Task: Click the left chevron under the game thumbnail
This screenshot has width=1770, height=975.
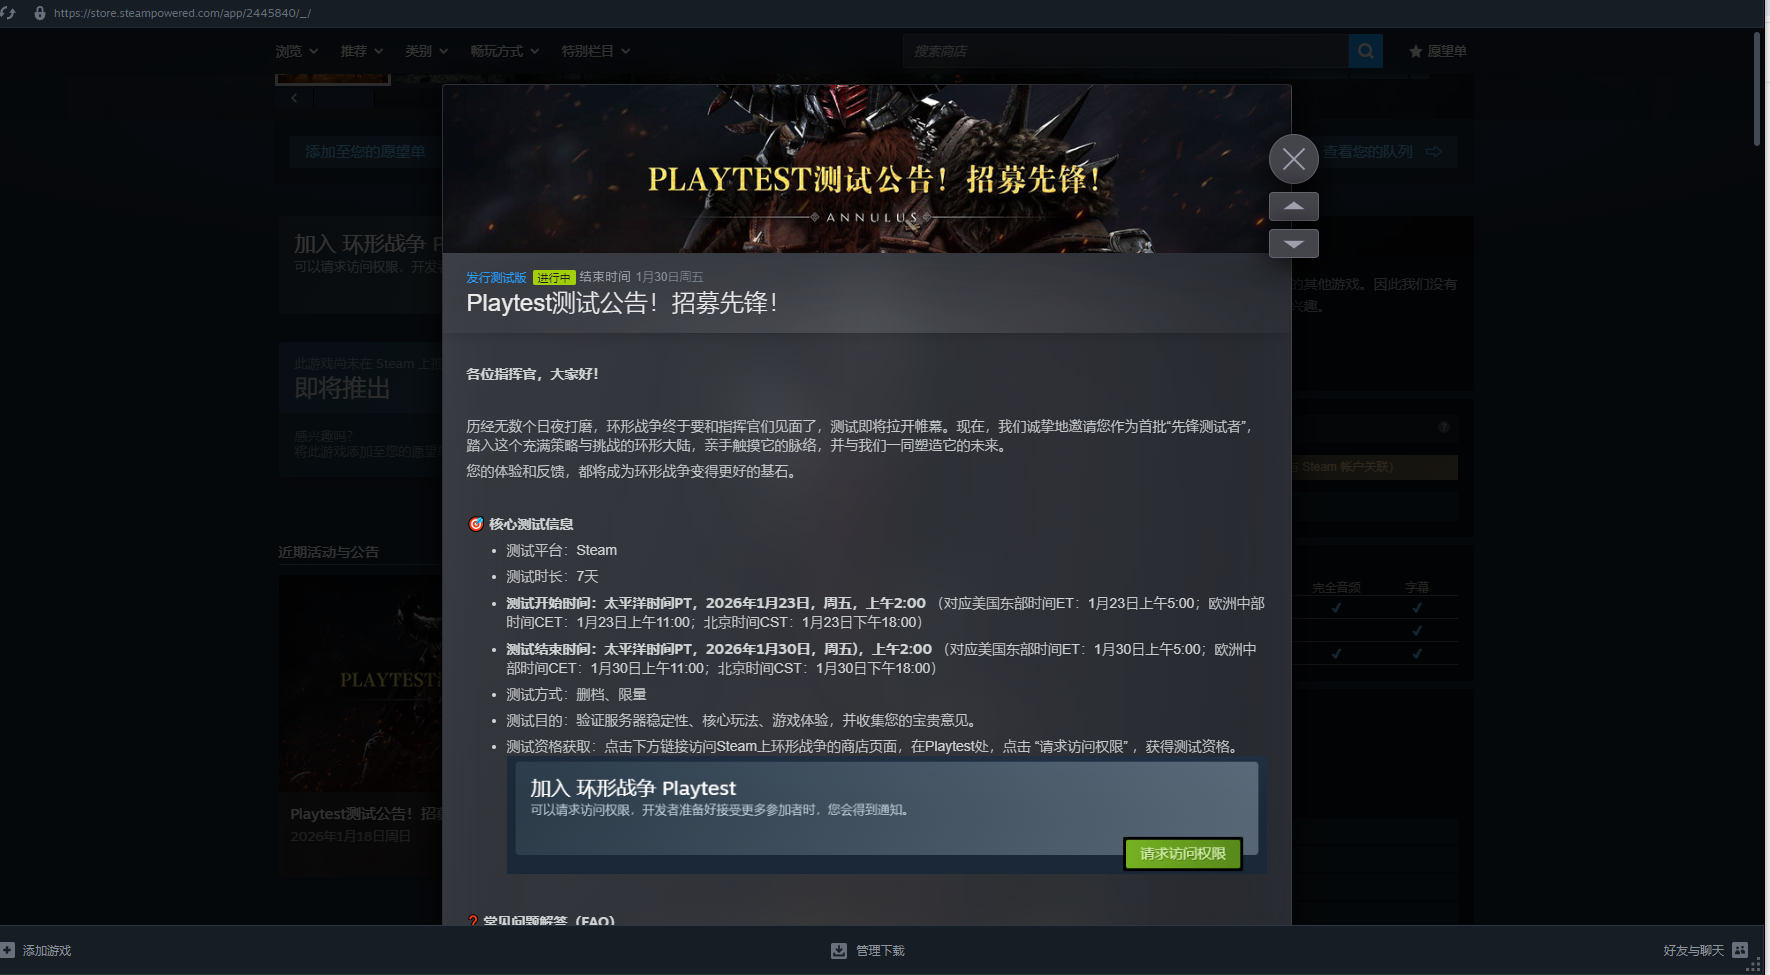Action: [294, 98]
